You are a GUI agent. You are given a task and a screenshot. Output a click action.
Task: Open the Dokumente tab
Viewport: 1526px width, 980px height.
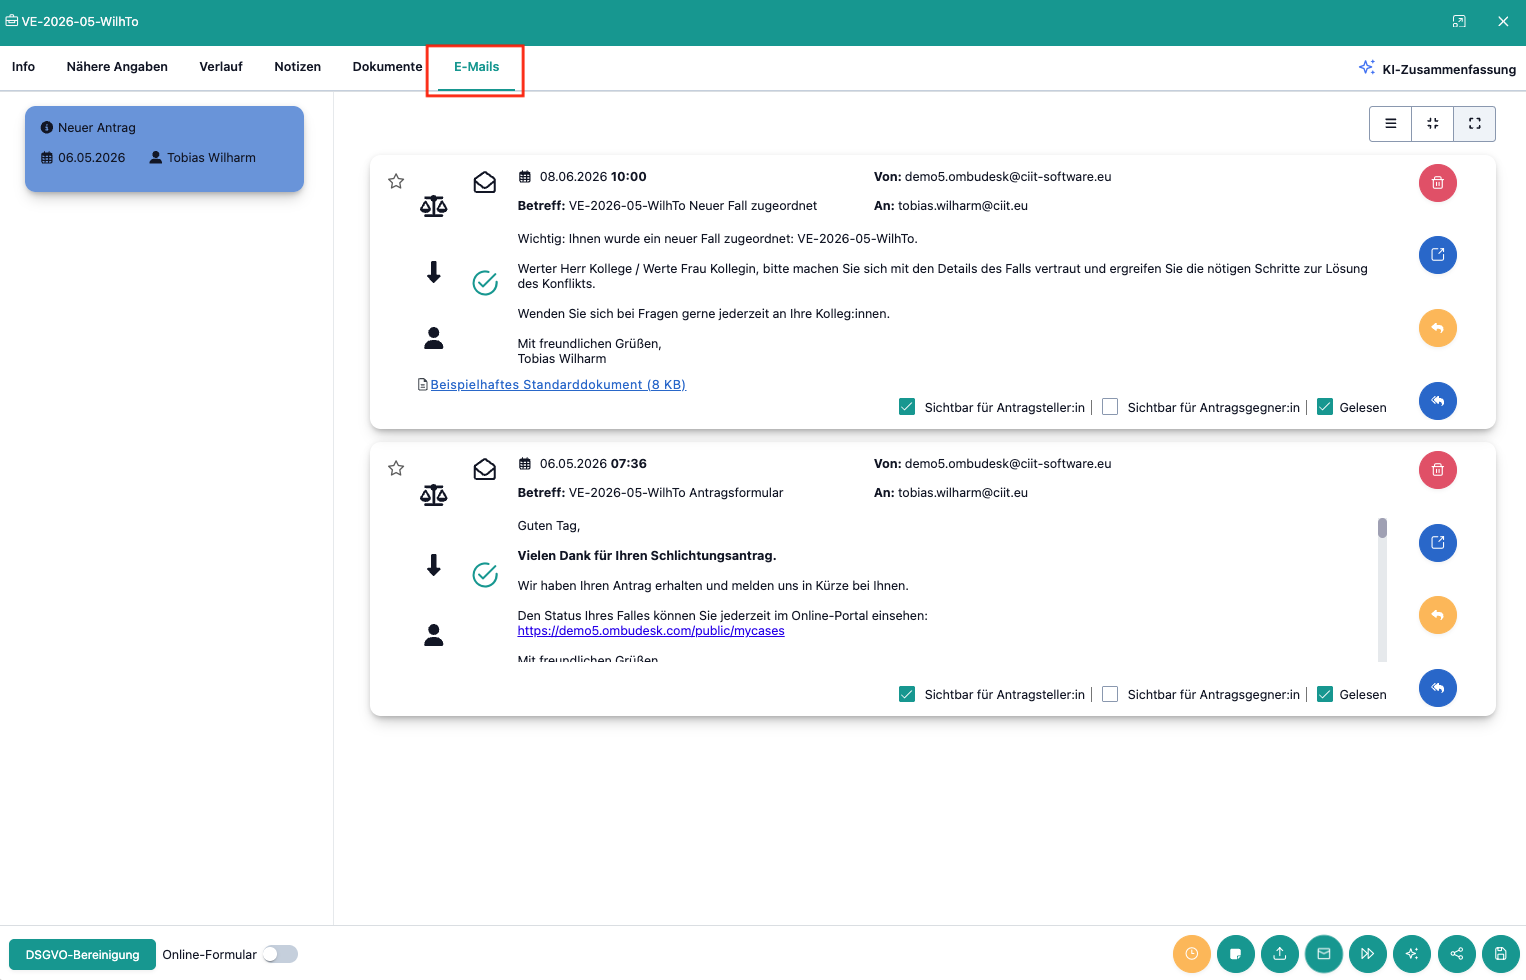click(x=387, y=67)
